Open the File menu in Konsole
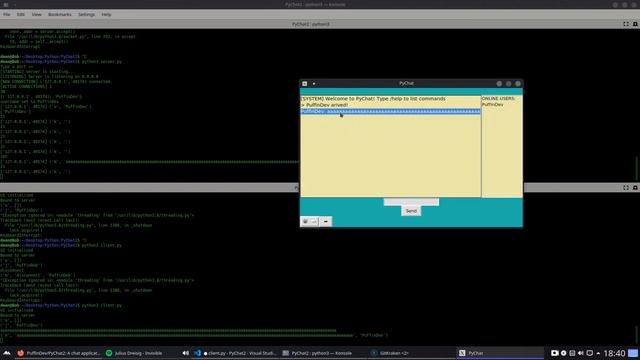This screenshot has width=640, height=360. pyautogui.click(x=7, y=14)
